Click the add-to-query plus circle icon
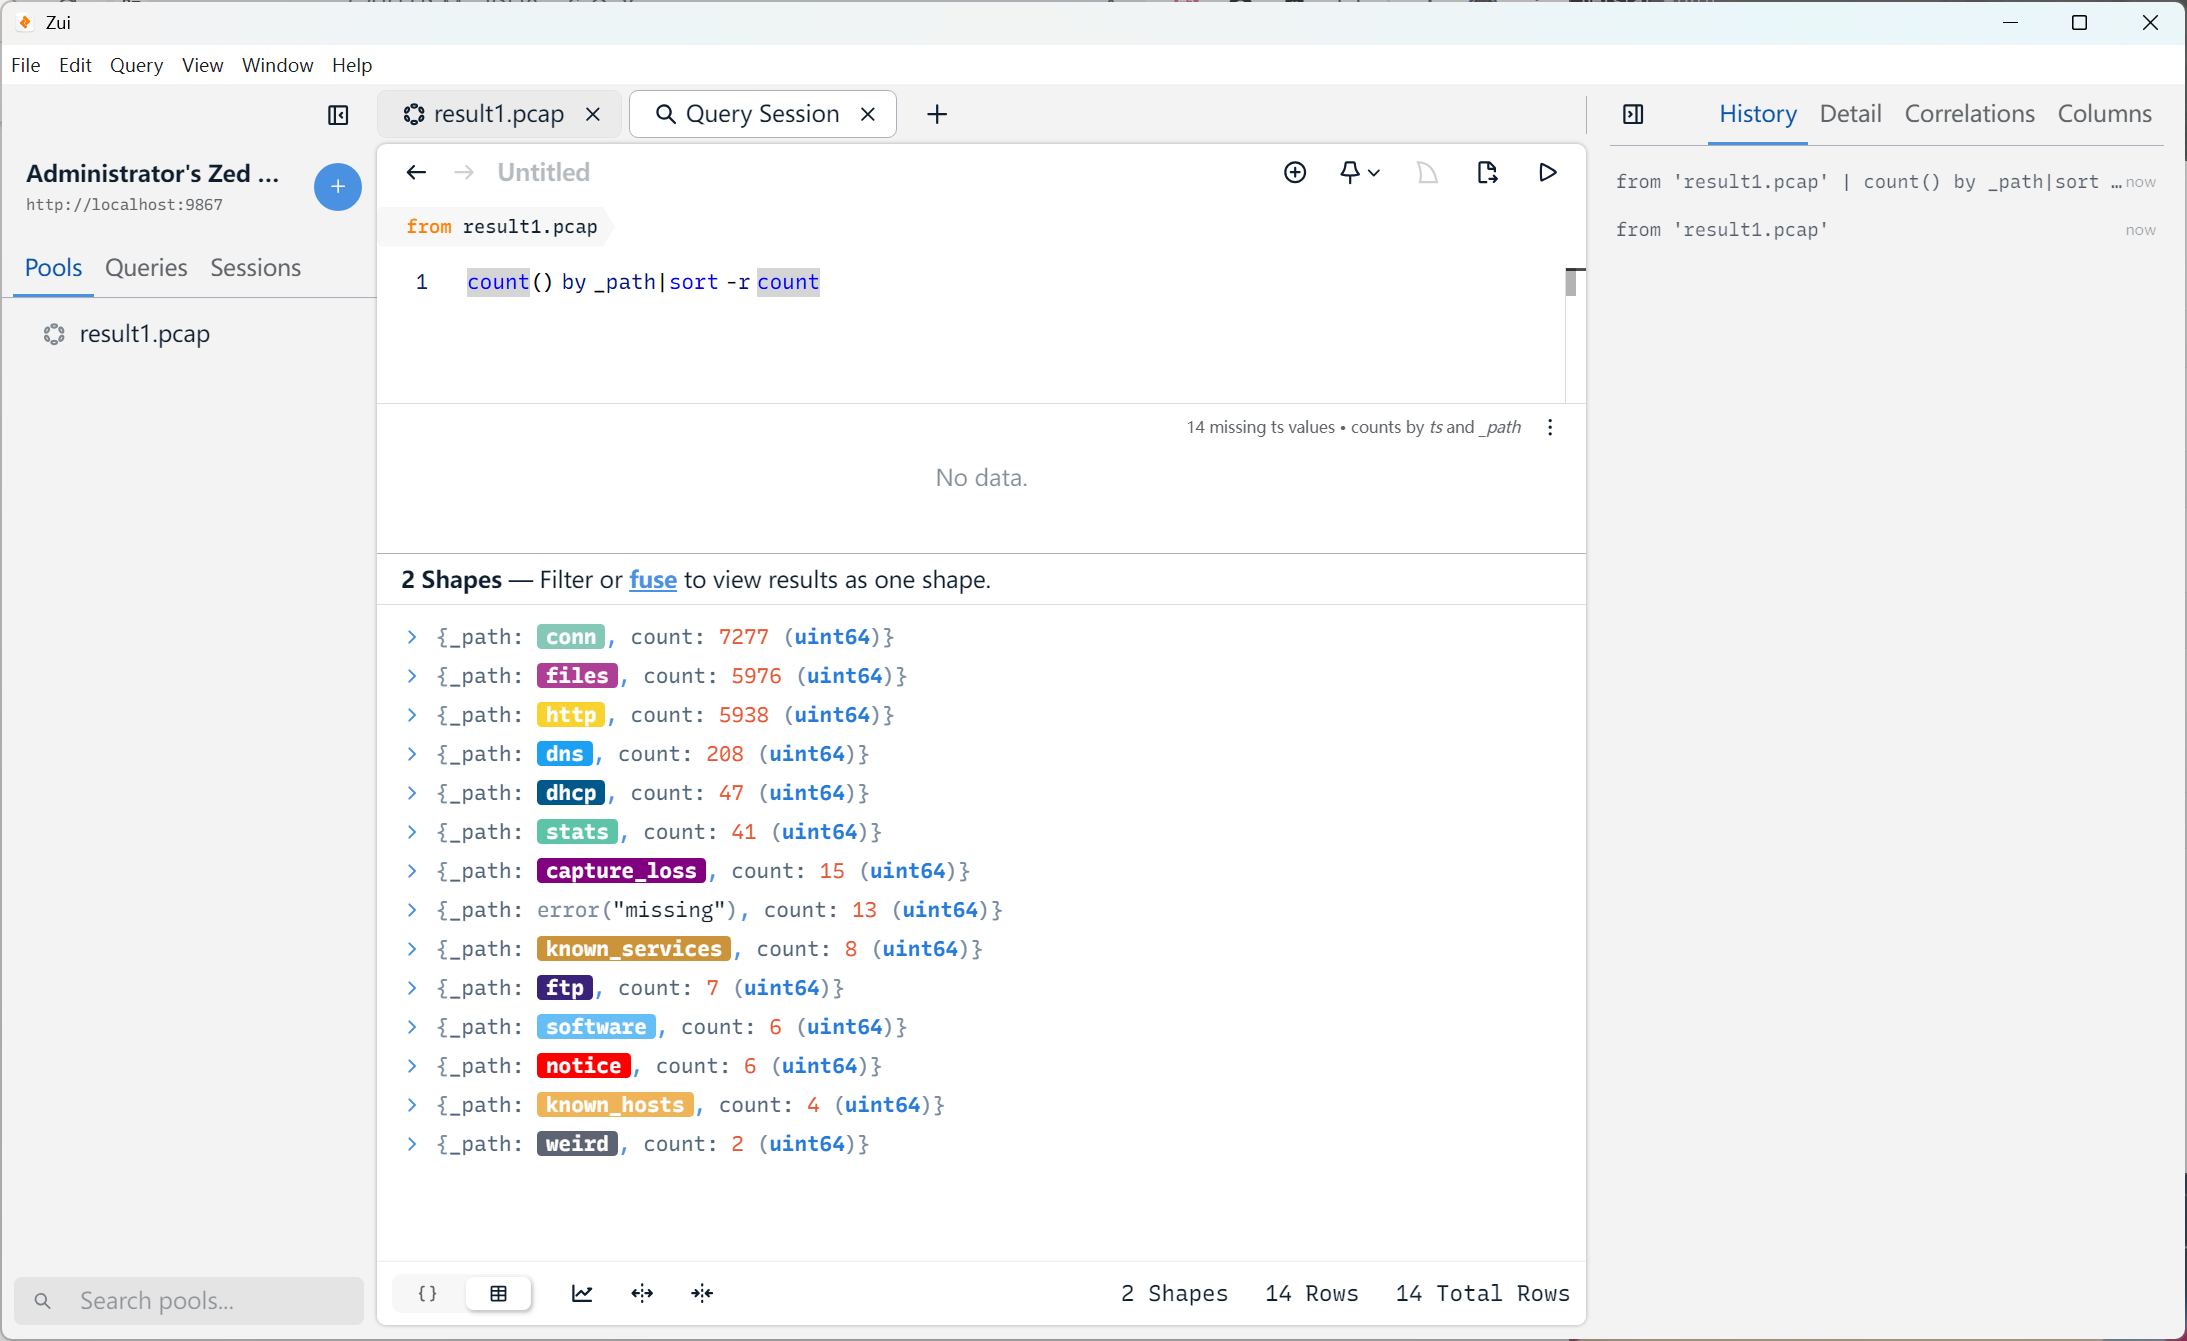2187x1341 pixels. pos(1295,173)
